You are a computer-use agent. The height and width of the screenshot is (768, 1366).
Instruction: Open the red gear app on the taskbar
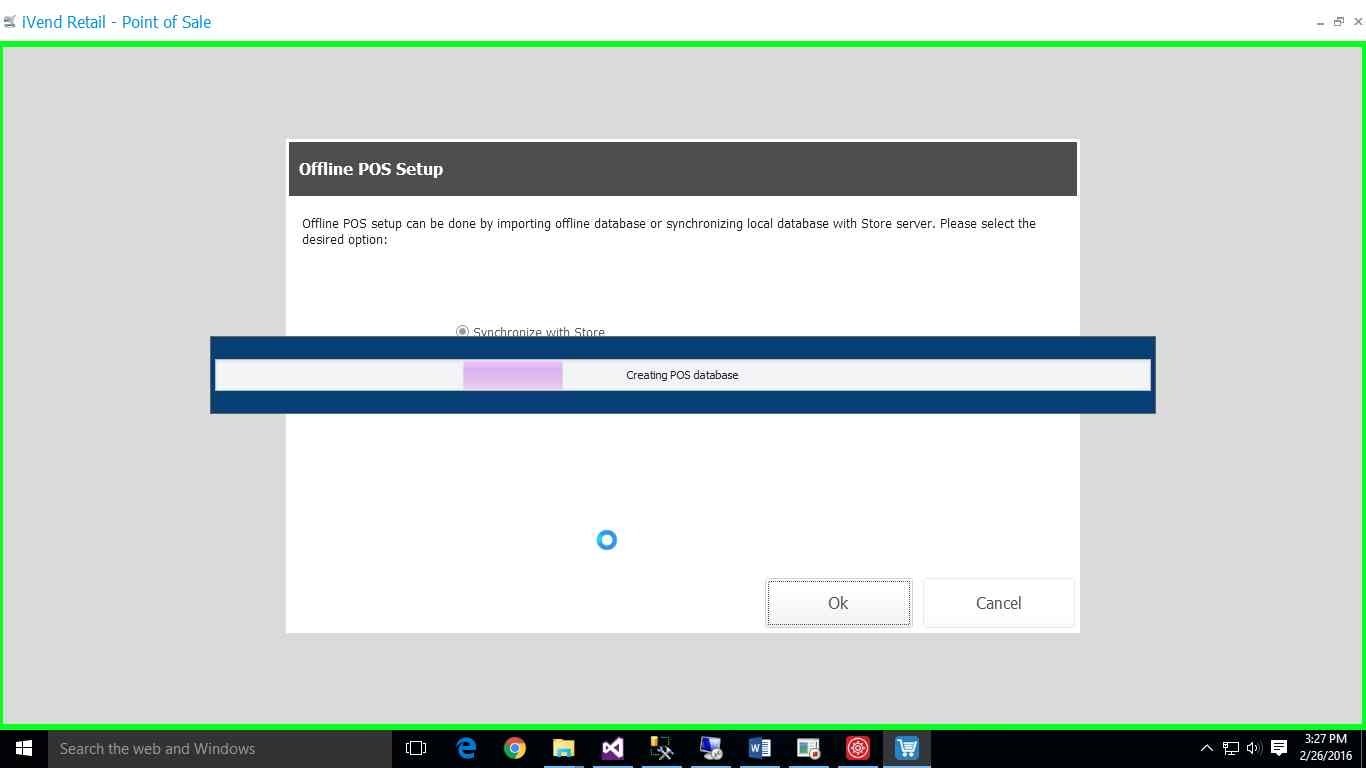857,748
